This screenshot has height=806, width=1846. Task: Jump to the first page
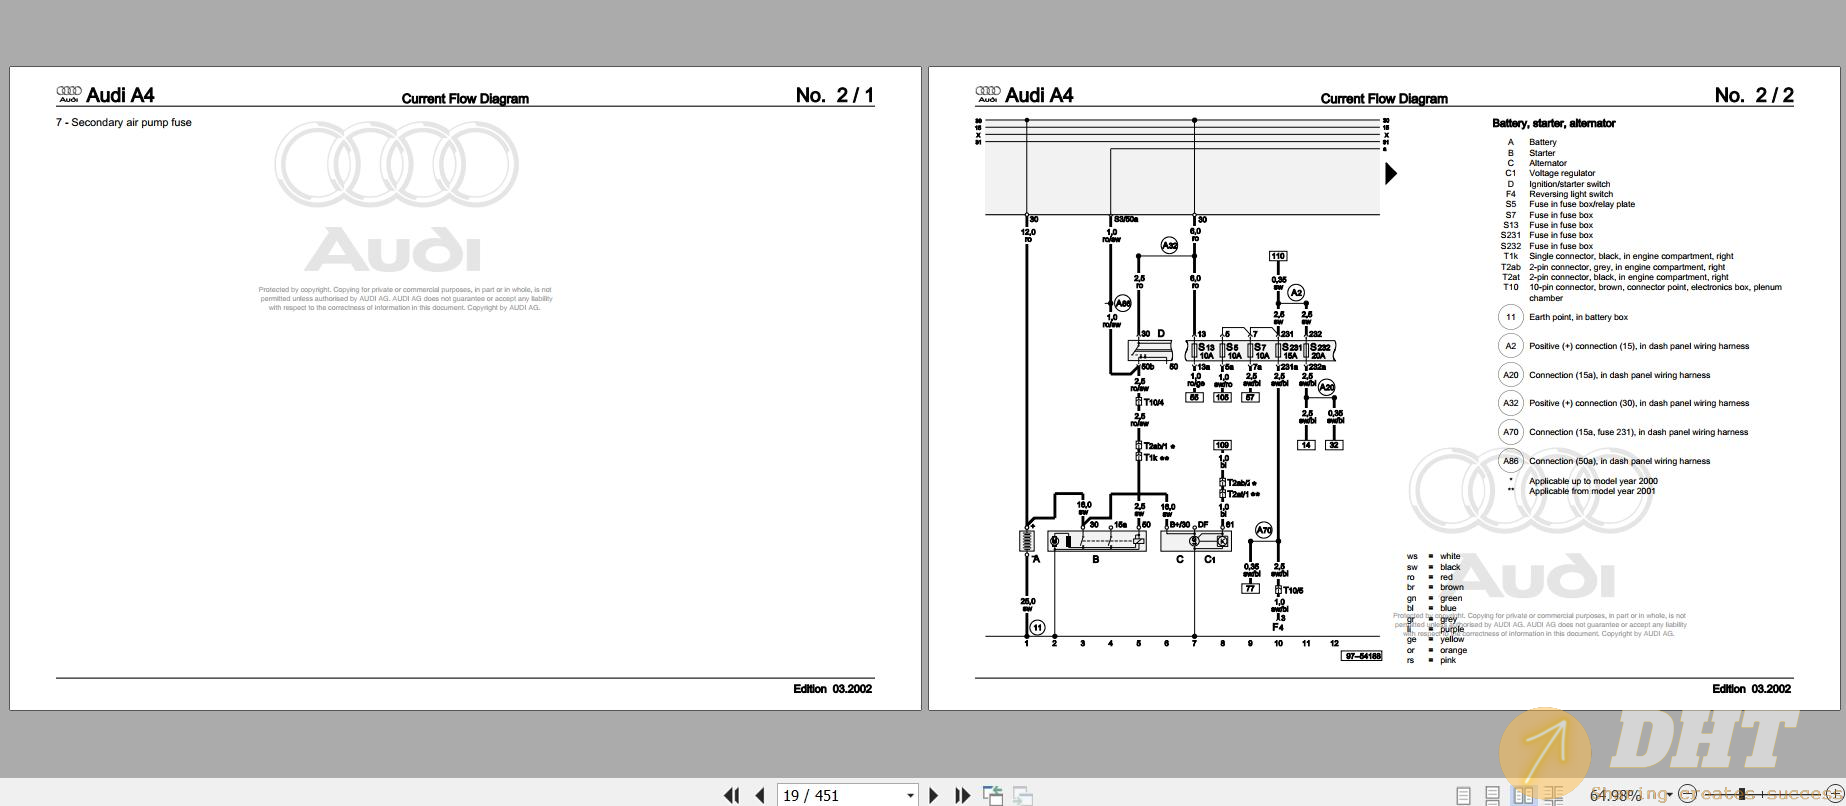coord(731,795)
